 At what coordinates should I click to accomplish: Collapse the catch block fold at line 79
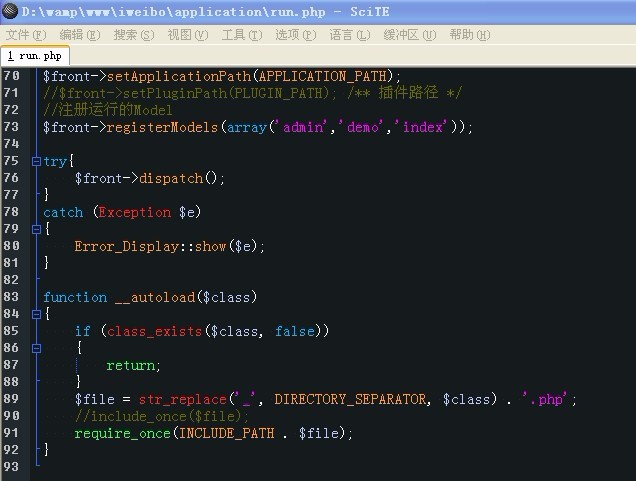(x=36, y=229)
